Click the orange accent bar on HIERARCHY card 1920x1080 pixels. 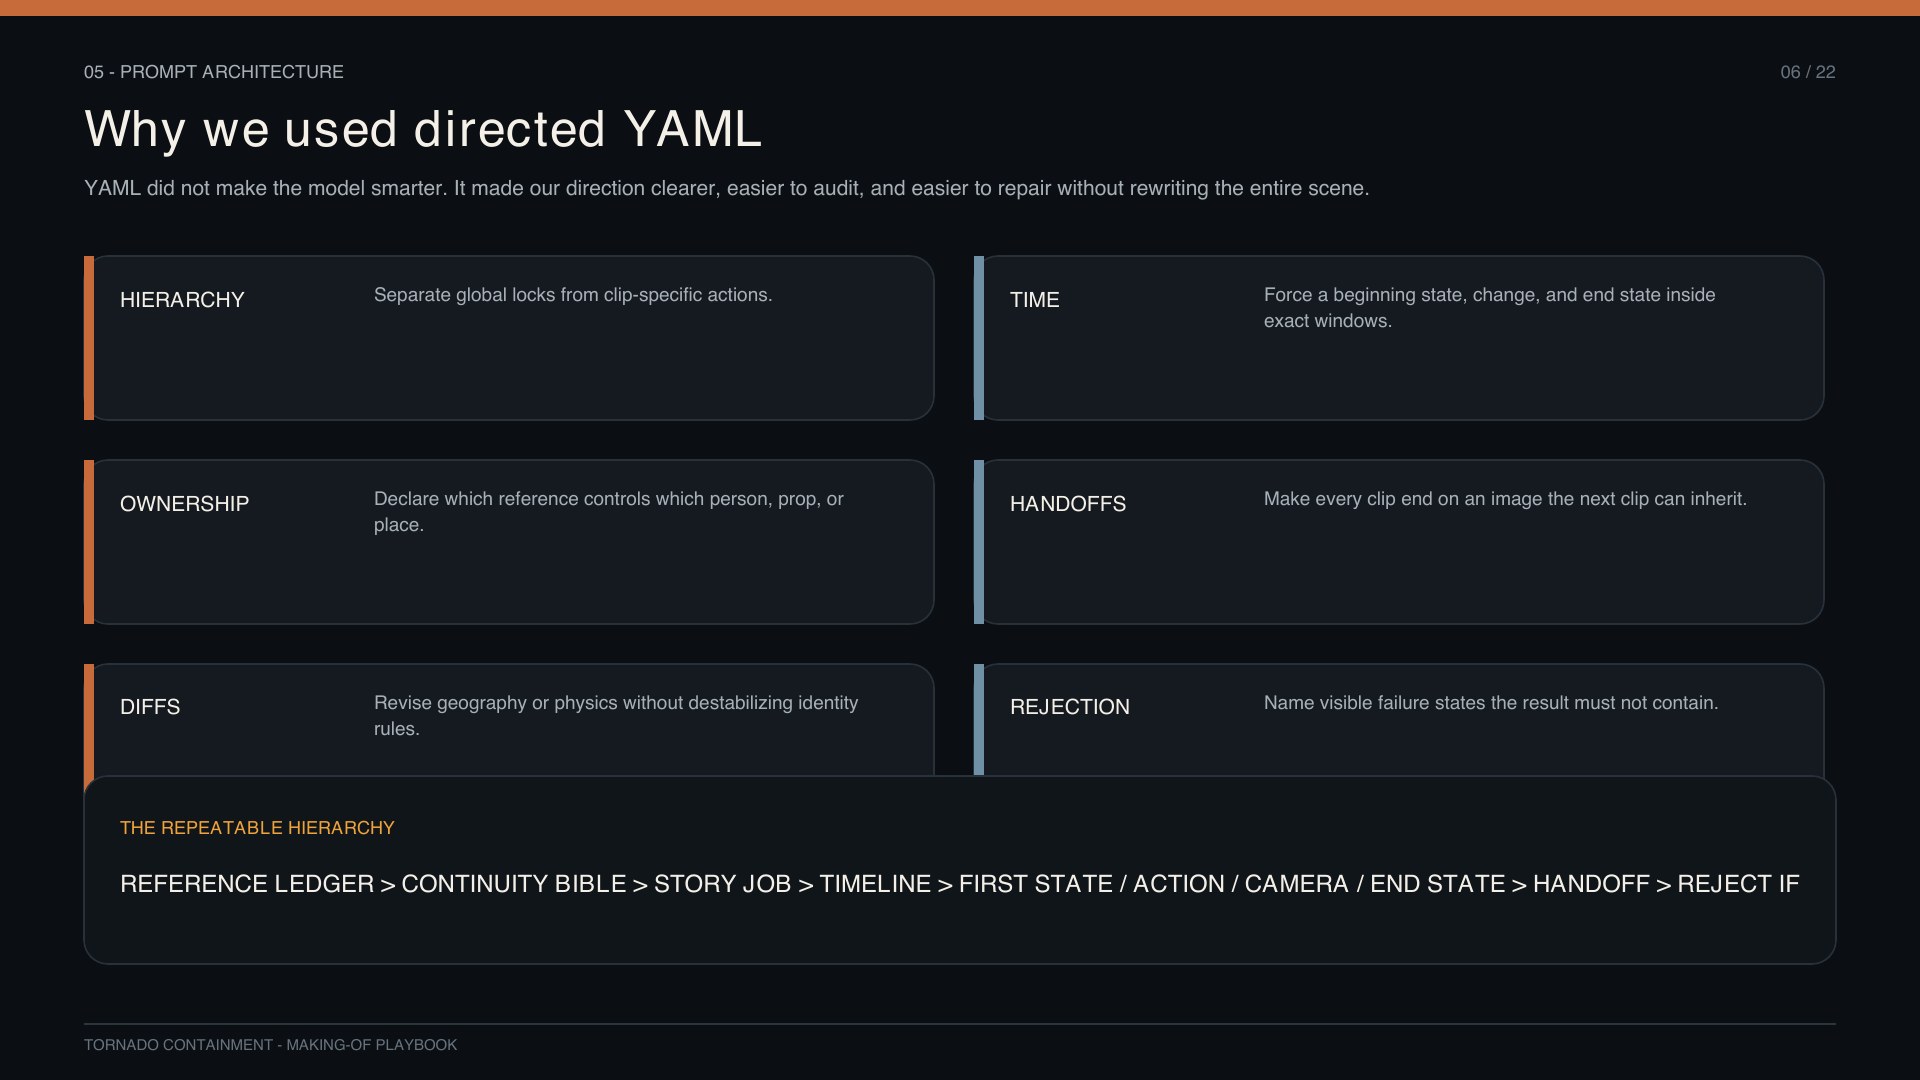89,338
